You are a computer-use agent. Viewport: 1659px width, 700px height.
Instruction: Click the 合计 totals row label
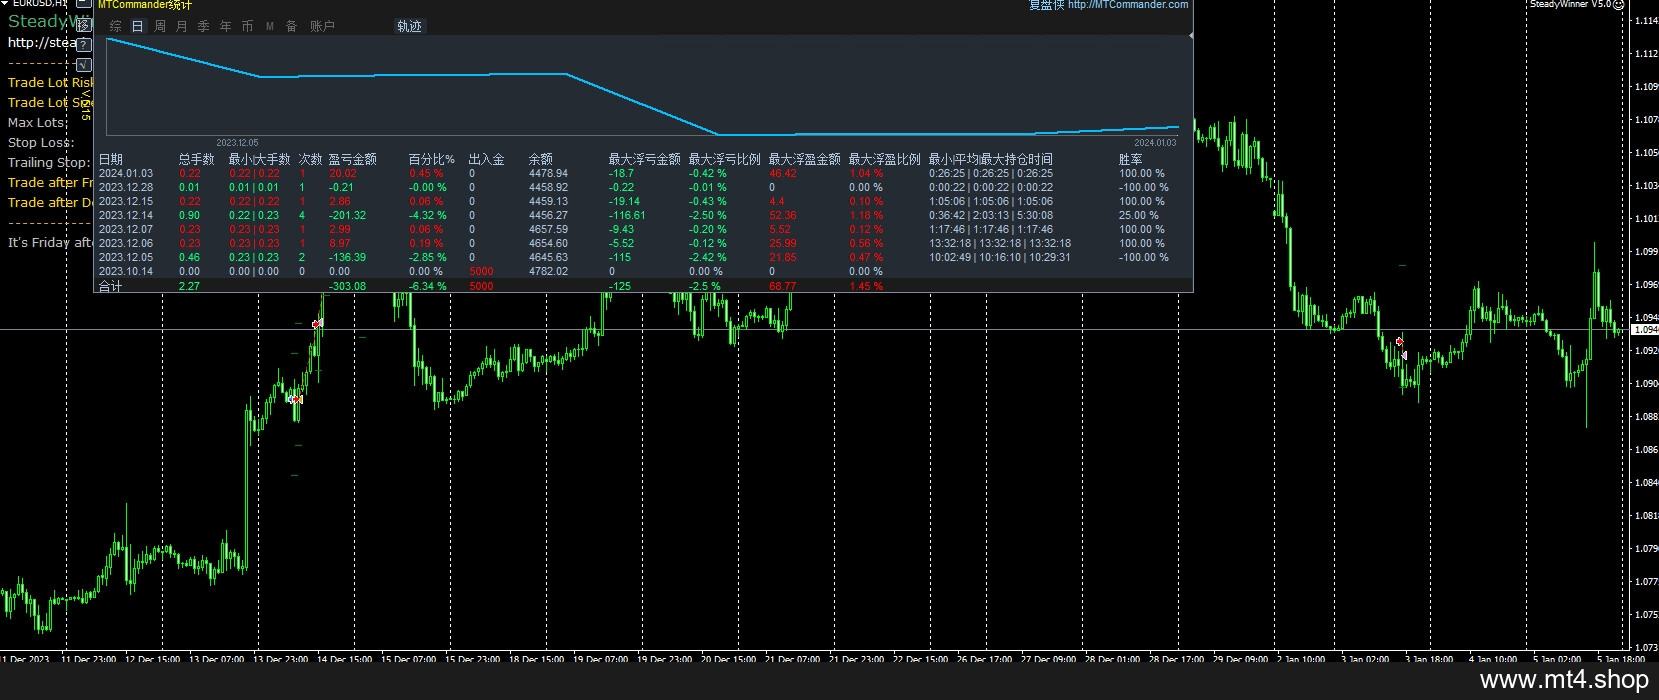point(110,286)
